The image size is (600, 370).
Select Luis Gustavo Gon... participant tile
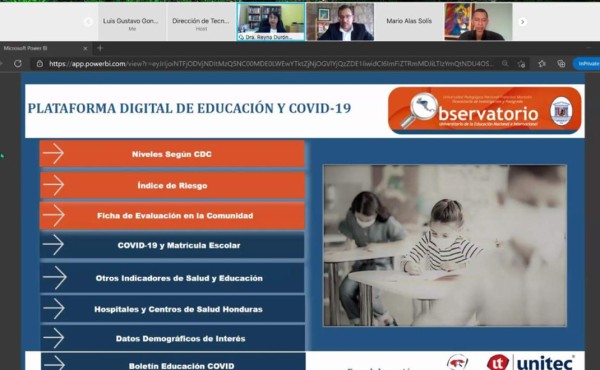coord(132,22)
